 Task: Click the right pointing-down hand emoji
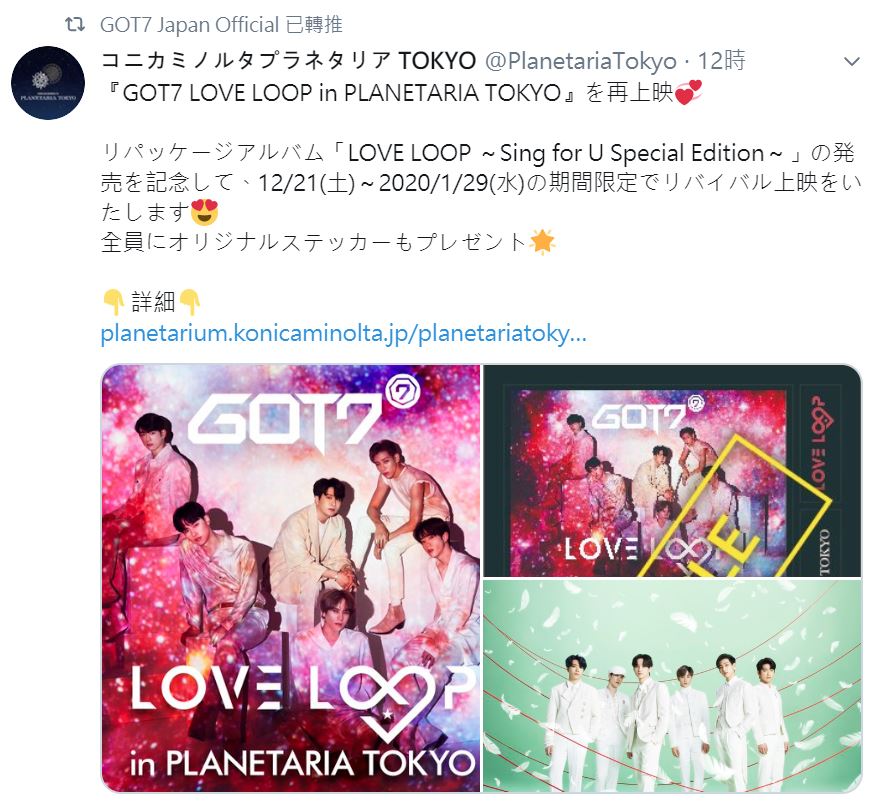click(189, 302)
